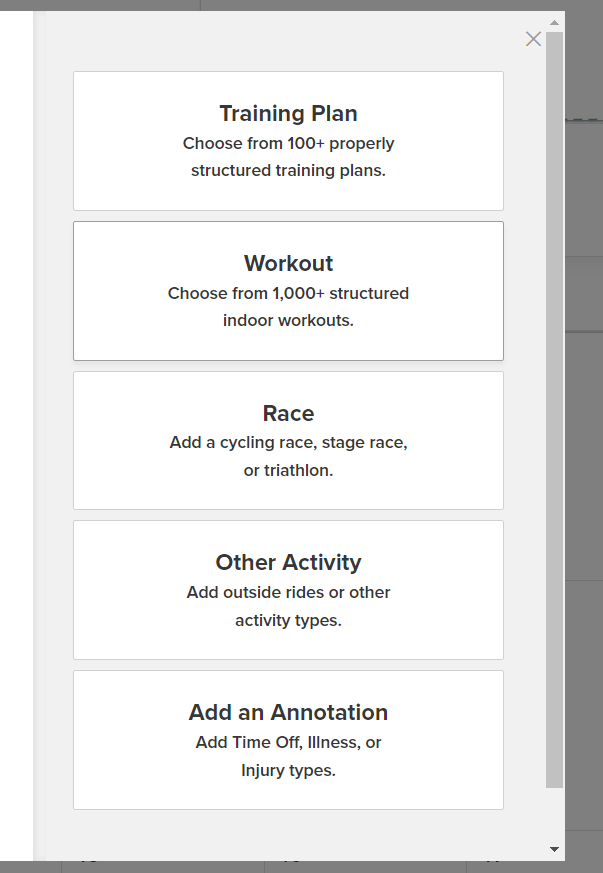This screenshot has width=603, height=873.
Task: Click "Add outside rides or other activity types"
Action: point(288,606)
